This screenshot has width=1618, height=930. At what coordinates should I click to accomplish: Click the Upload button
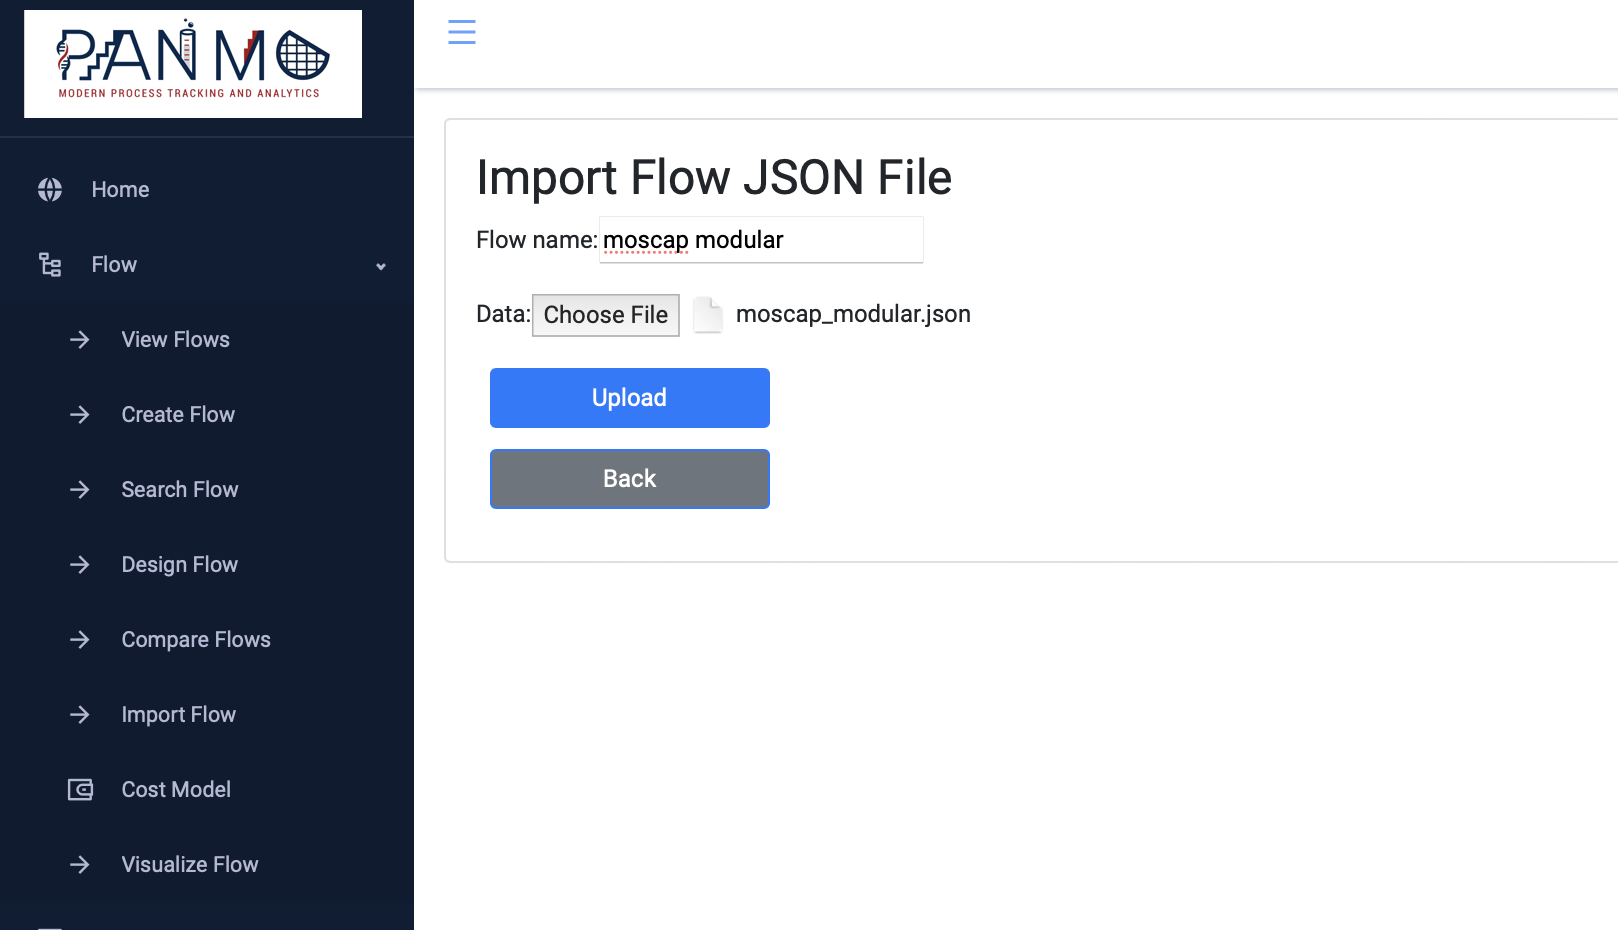630,398
